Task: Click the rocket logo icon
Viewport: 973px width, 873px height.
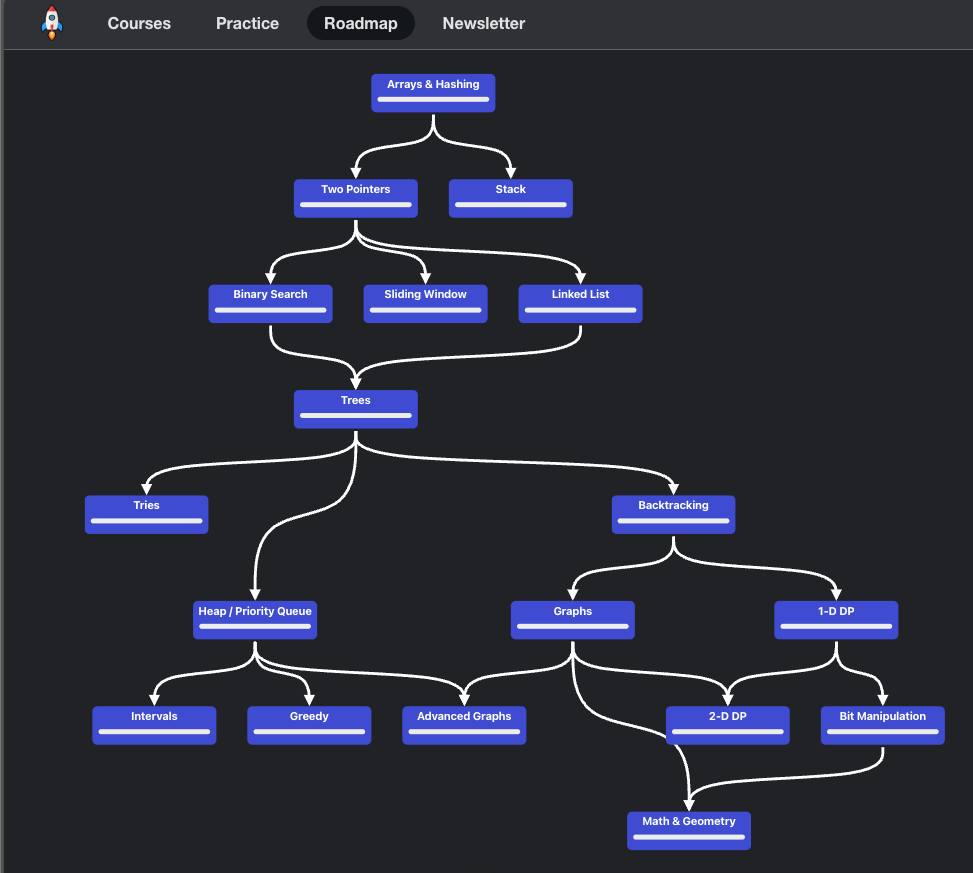Action: (52, 23)
